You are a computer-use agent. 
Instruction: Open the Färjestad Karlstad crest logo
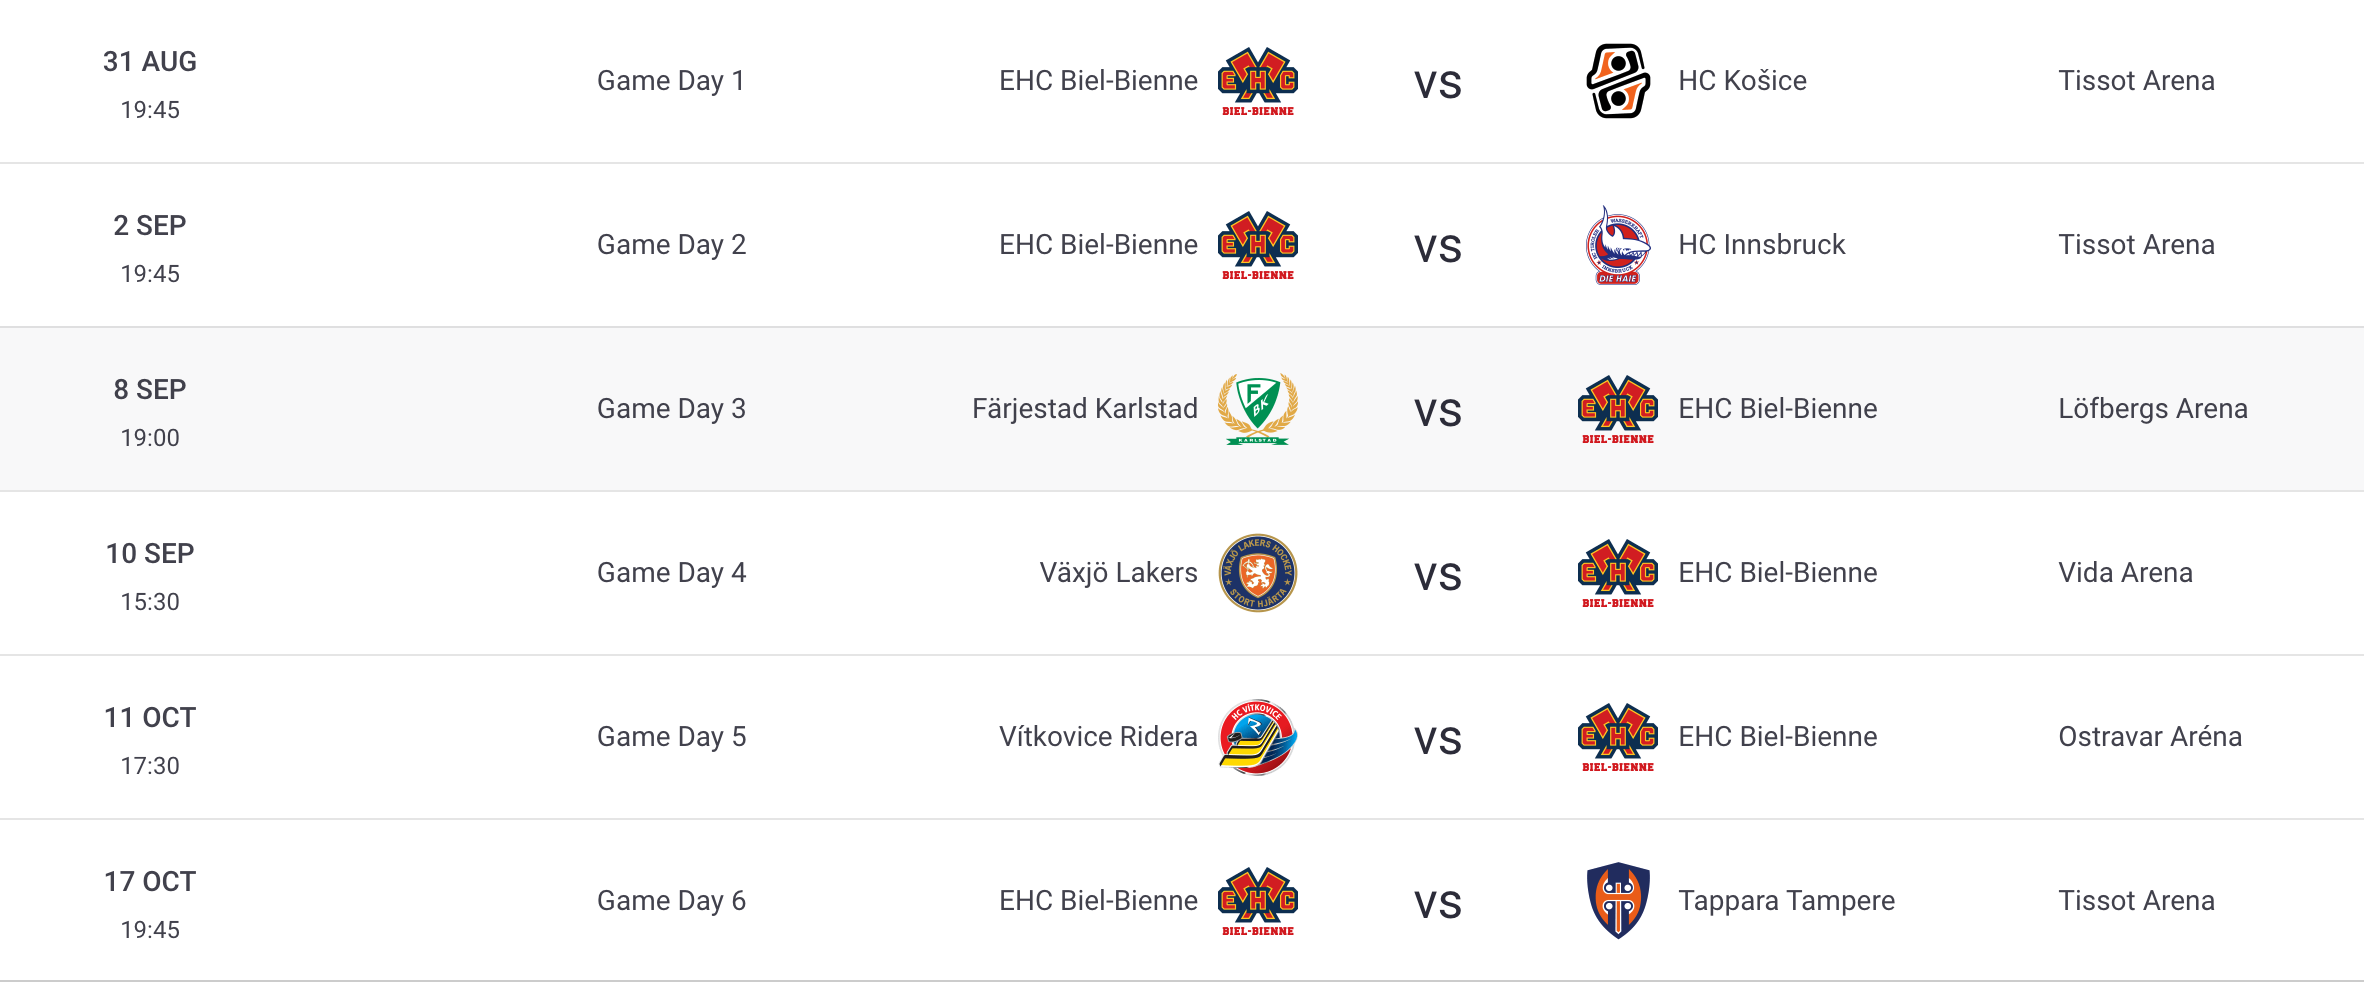pos(1258,409)
